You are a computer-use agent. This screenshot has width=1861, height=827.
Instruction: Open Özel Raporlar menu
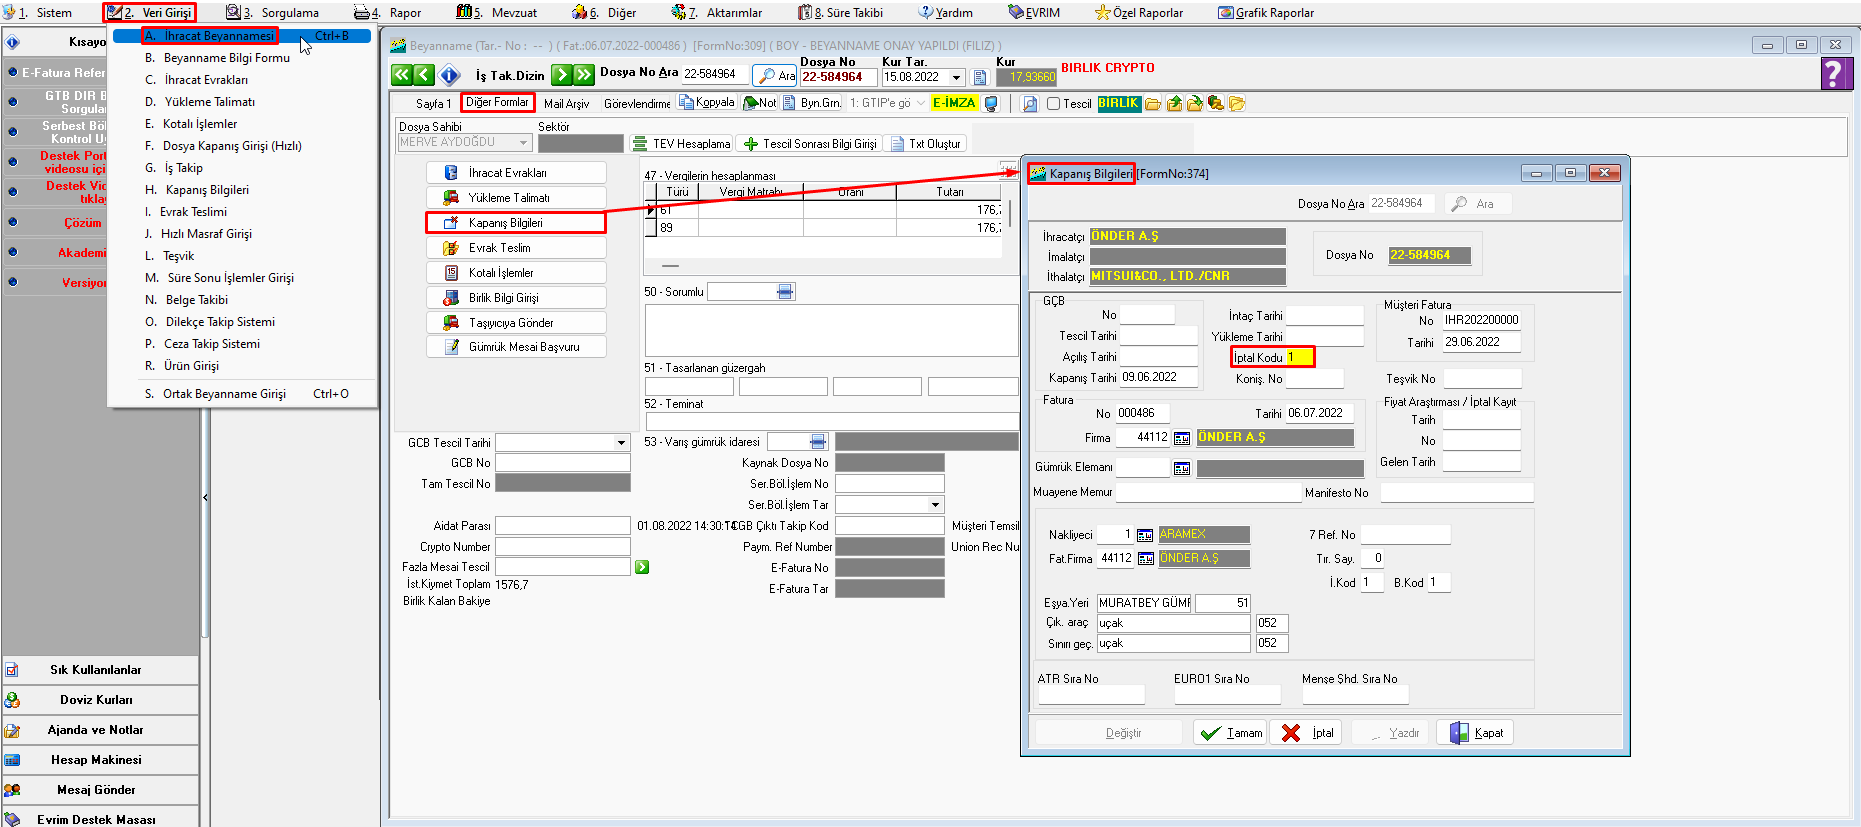pyautogui.click(x=1139, y=13)
